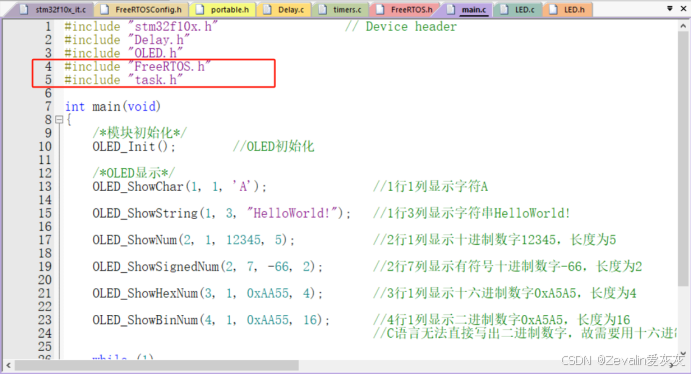Click the file icon on Delay.c tab
The height and width of the screenshot is (374, 692).
(267, 9)
